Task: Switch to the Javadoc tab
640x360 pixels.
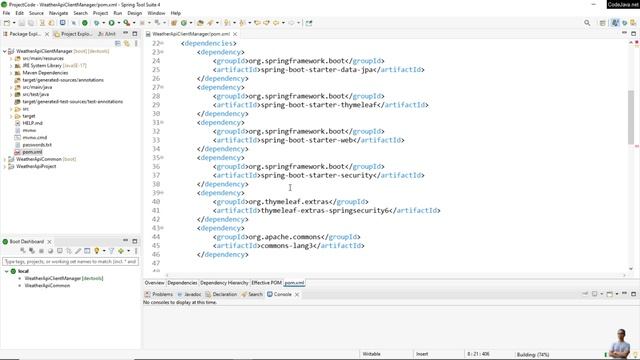Action: click(189, 294)
